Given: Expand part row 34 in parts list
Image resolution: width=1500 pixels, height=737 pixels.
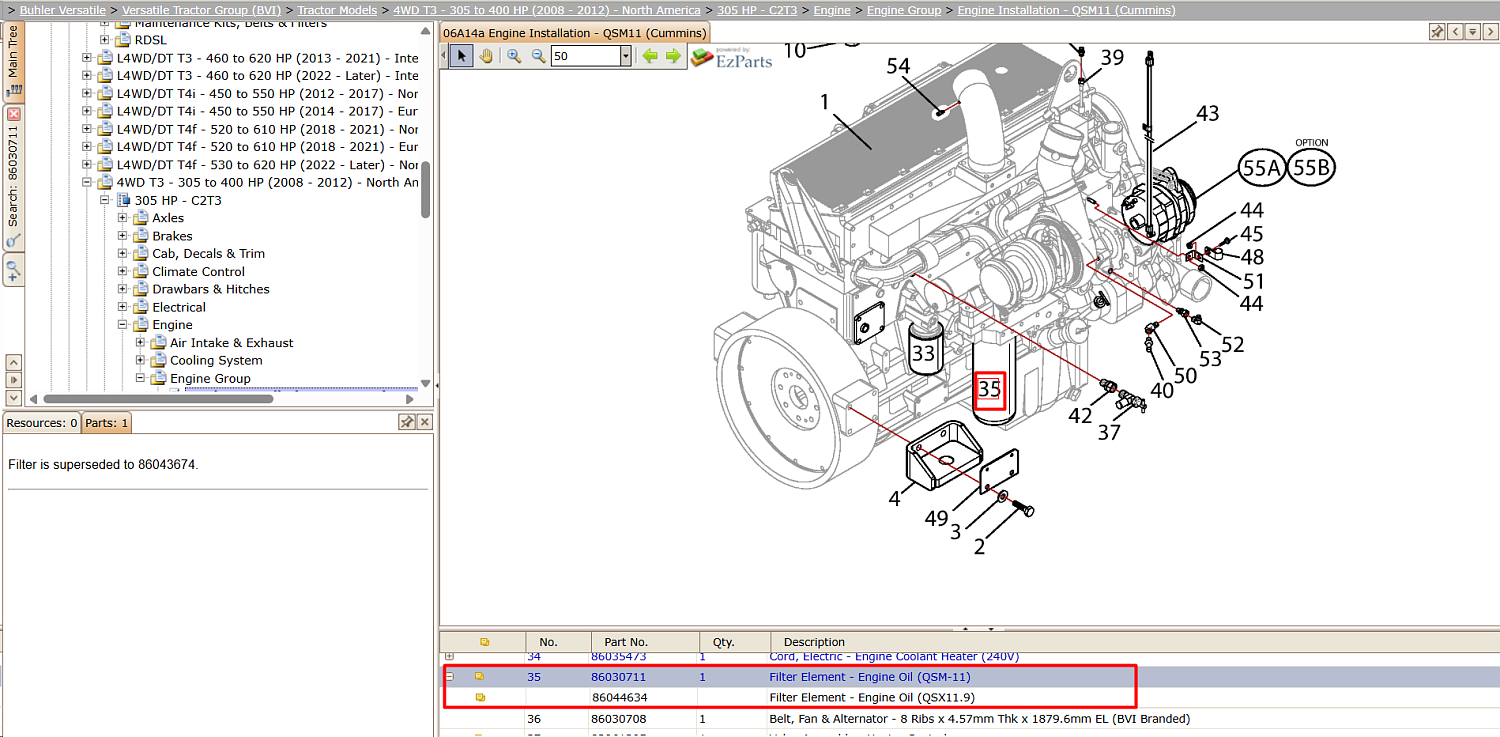Looking at the screenshot, I should pyautogui.click(x=449, y=657).
